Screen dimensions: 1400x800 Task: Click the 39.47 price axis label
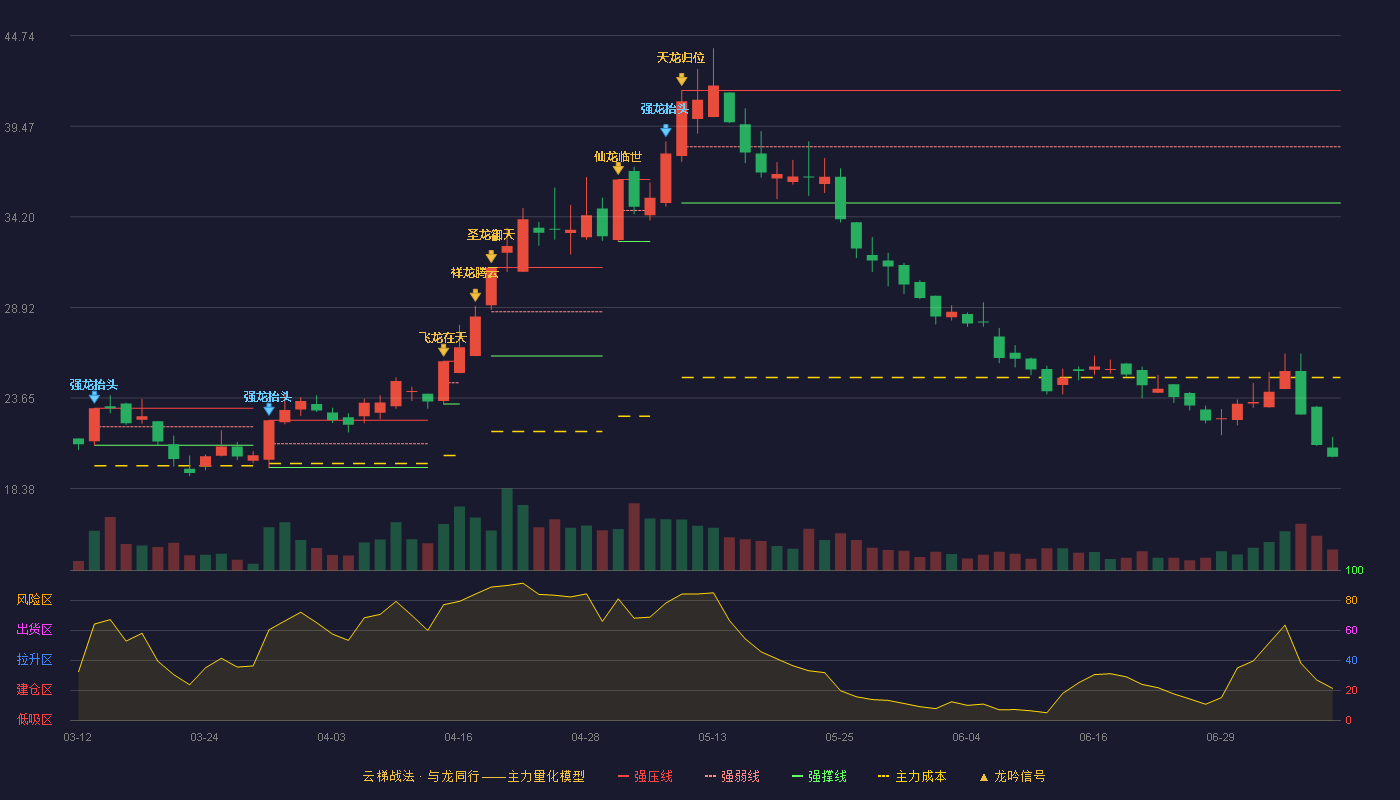[x=19, y=128]
